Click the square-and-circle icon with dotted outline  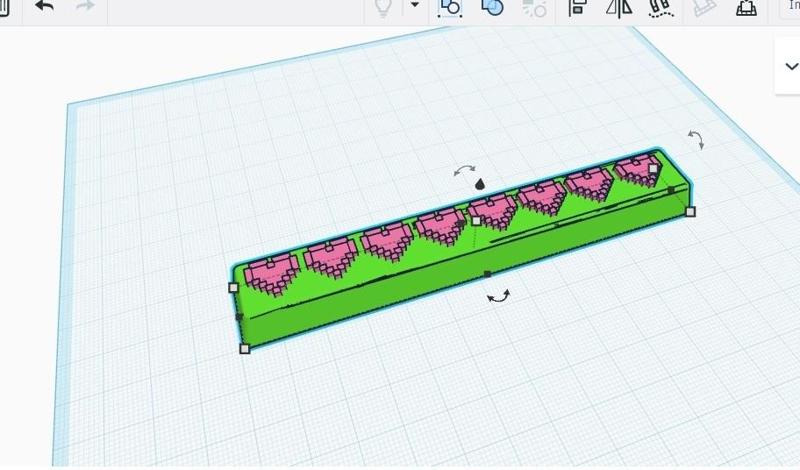[450, 8]
